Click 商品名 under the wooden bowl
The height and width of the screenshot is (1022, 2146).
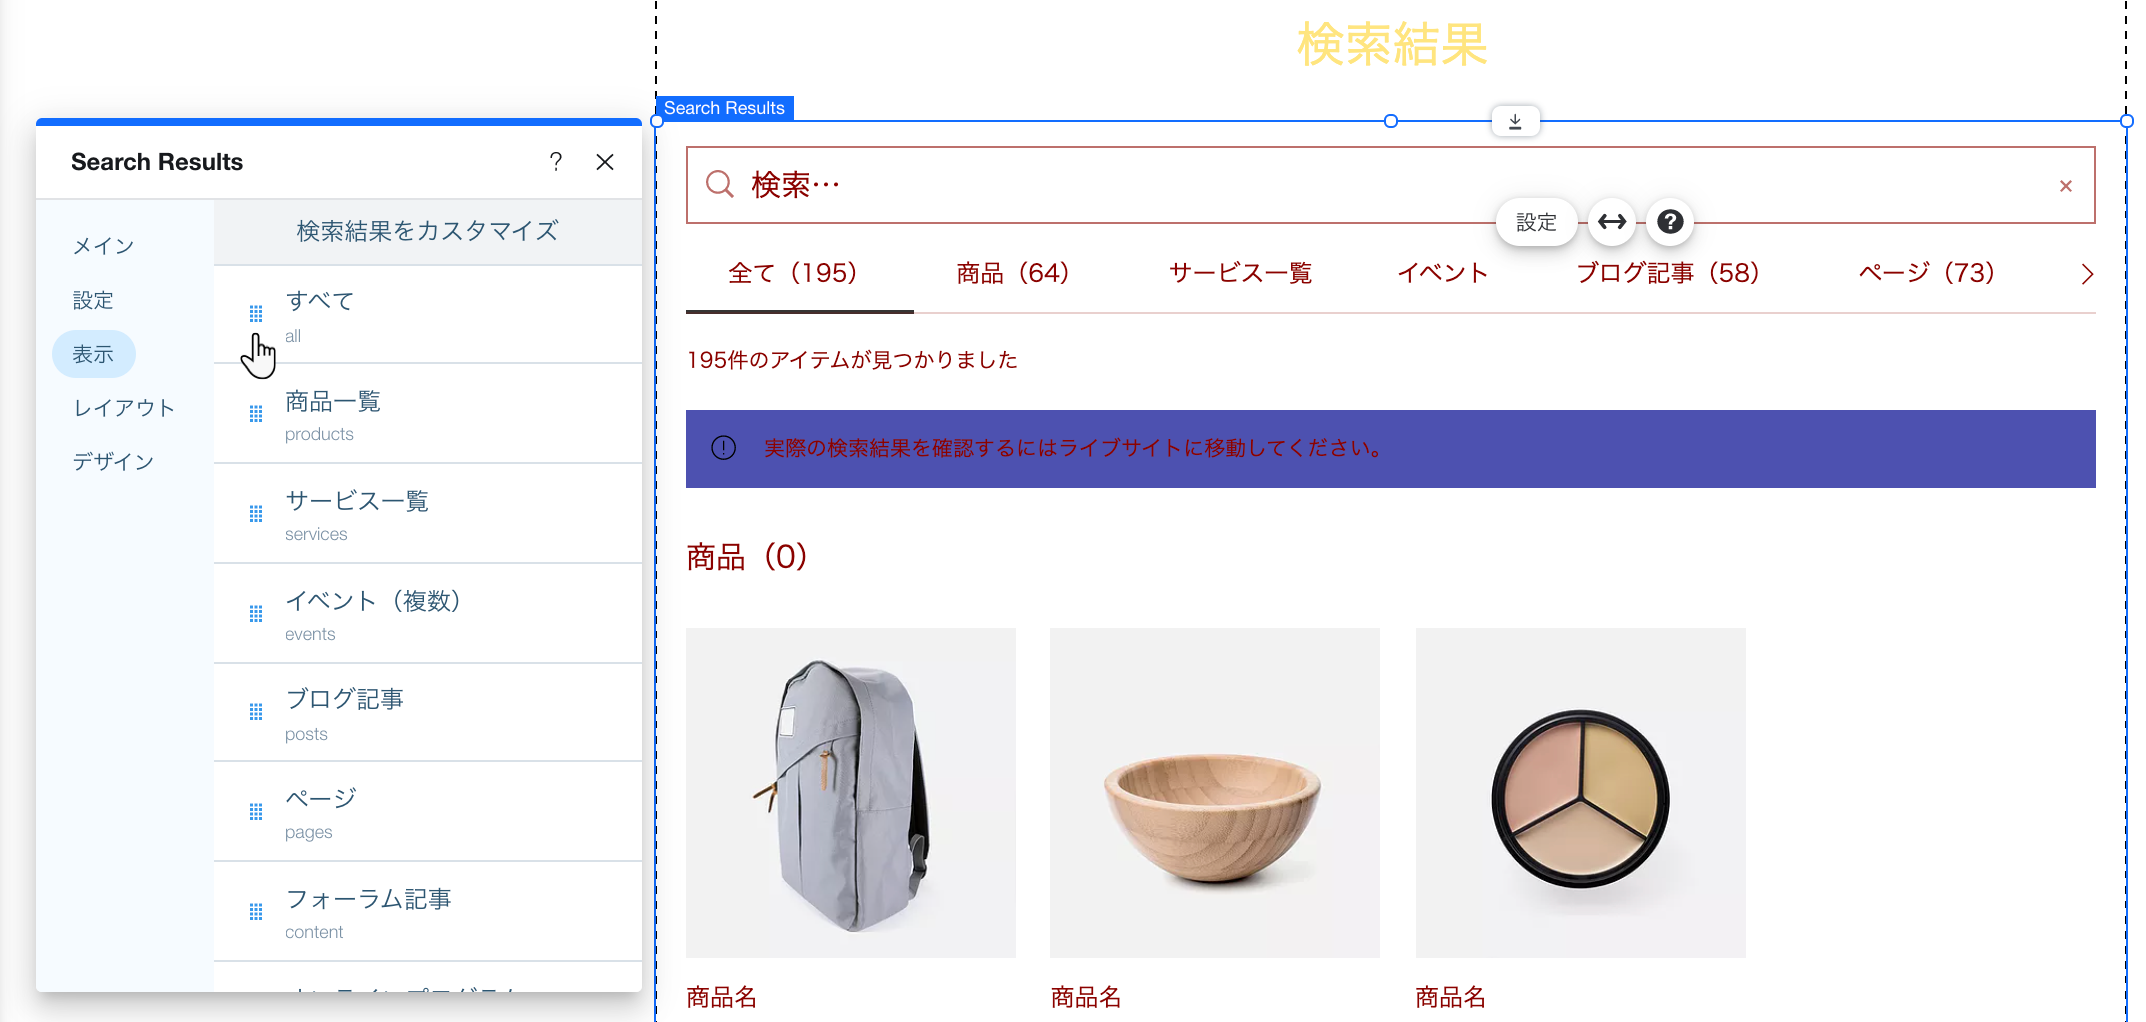(1086, 997)
